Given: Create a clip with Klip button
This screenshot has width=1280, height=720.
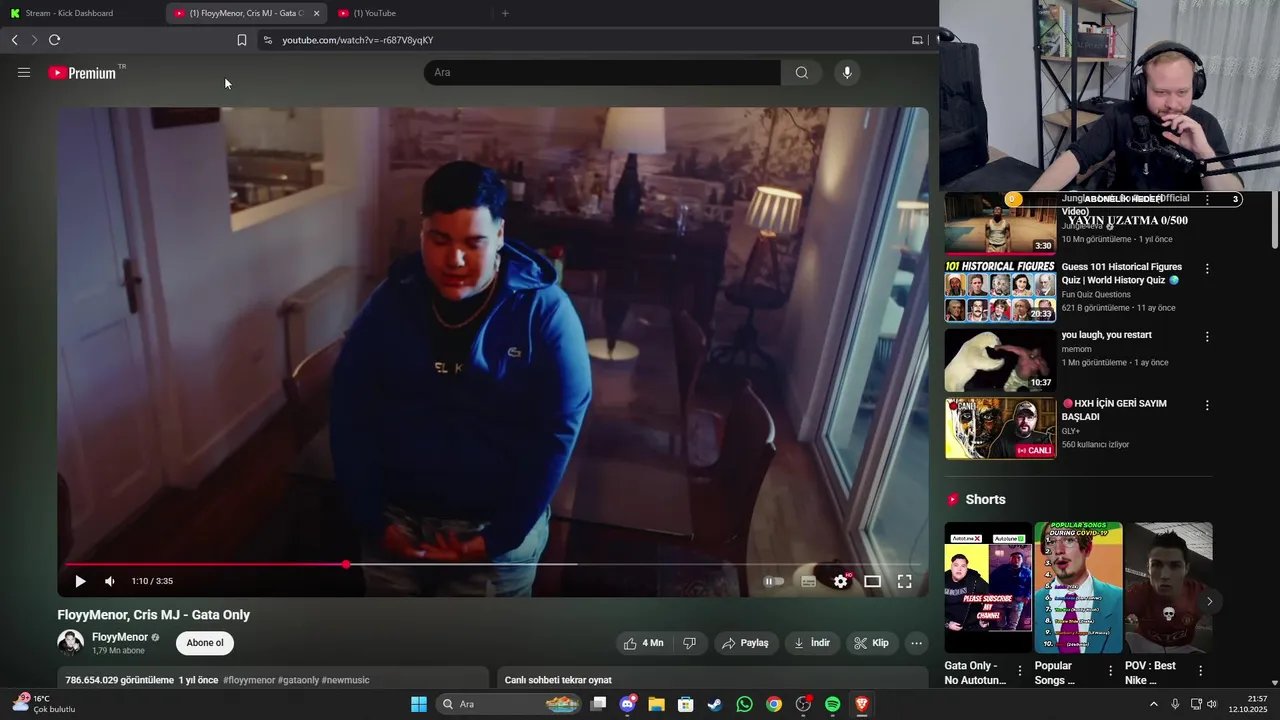Looking at the screenshot, I should pos(871,643).
